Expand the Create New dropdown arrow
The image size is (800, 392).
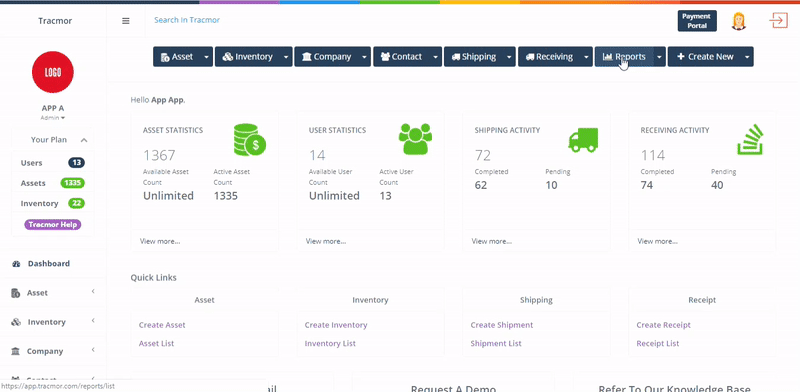[x=747, y=57]
